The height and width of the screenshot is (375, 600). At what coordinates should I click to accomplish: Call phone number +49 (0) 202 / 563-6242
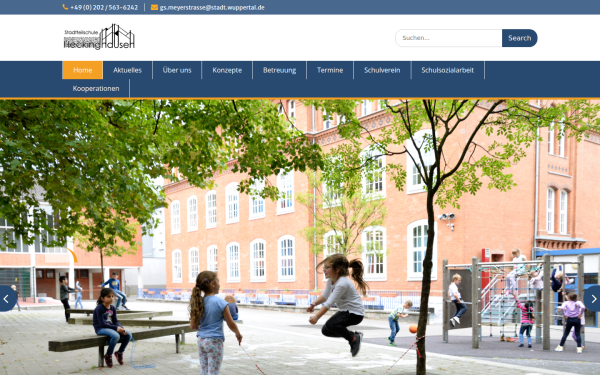pyautogui.click(x=104, y=7)
